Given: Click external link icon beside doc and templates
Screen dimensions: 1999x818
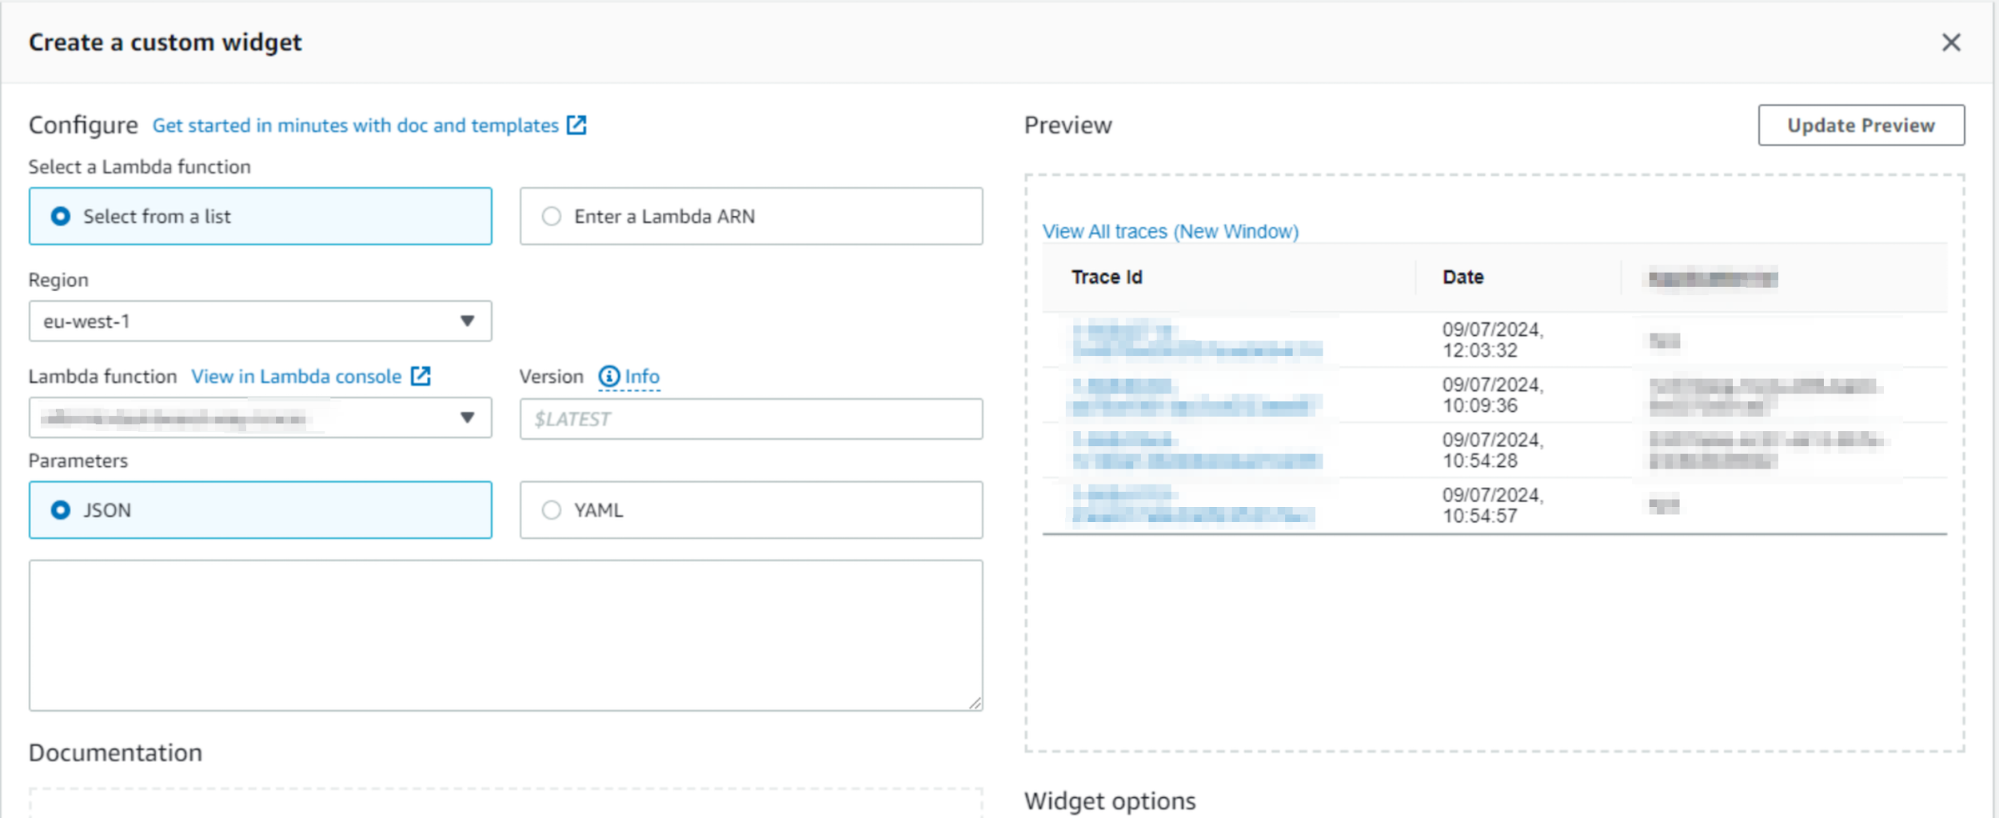Looking at the screenshot, I should 576,125.
